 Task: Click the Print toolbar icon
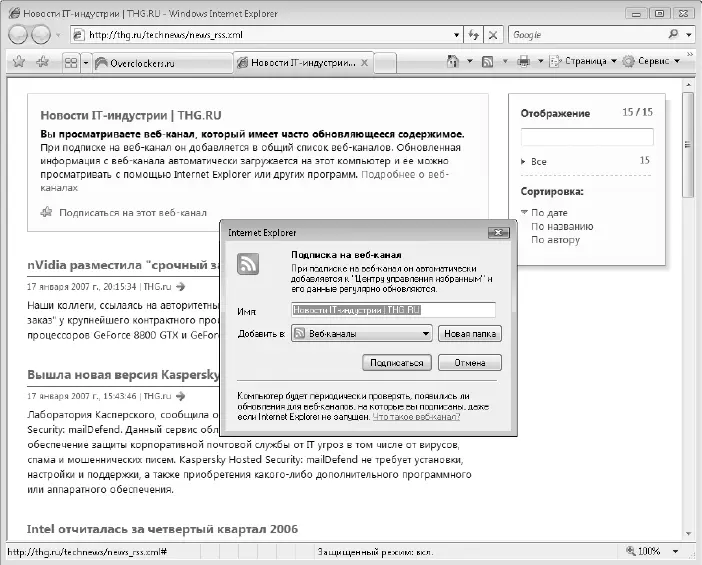[x=523, y=61]
